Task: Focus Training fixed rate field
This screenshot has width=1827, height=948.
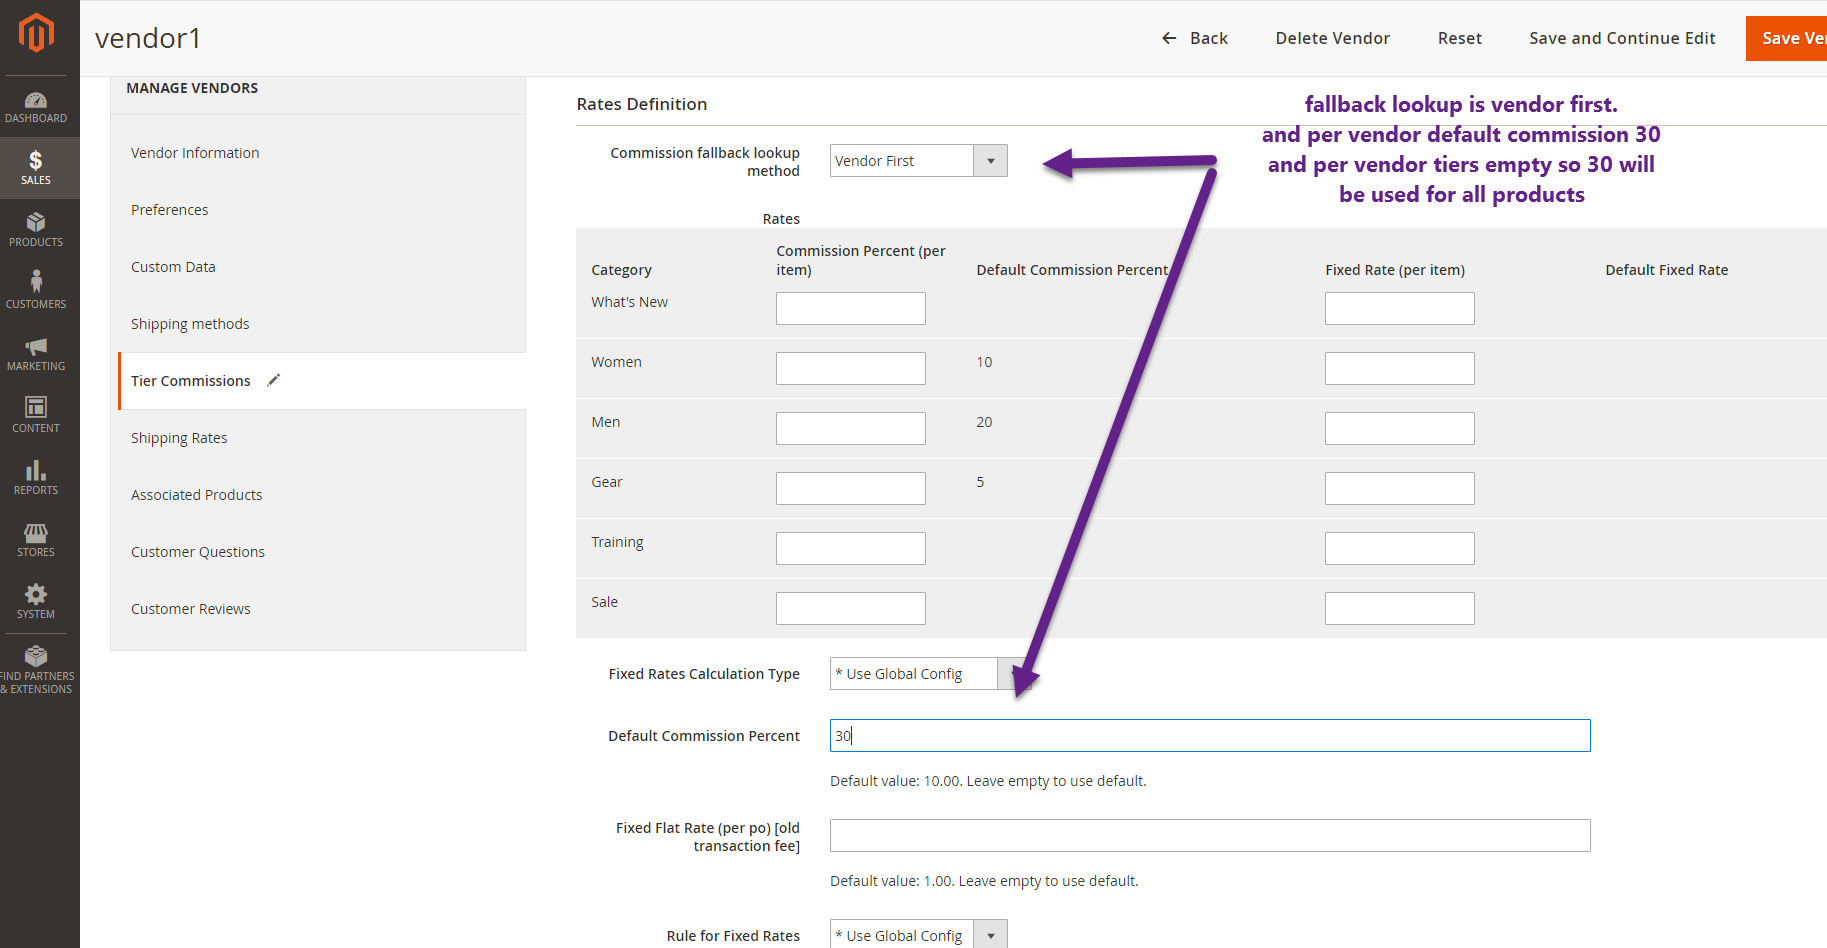Action: (1400, 548)
